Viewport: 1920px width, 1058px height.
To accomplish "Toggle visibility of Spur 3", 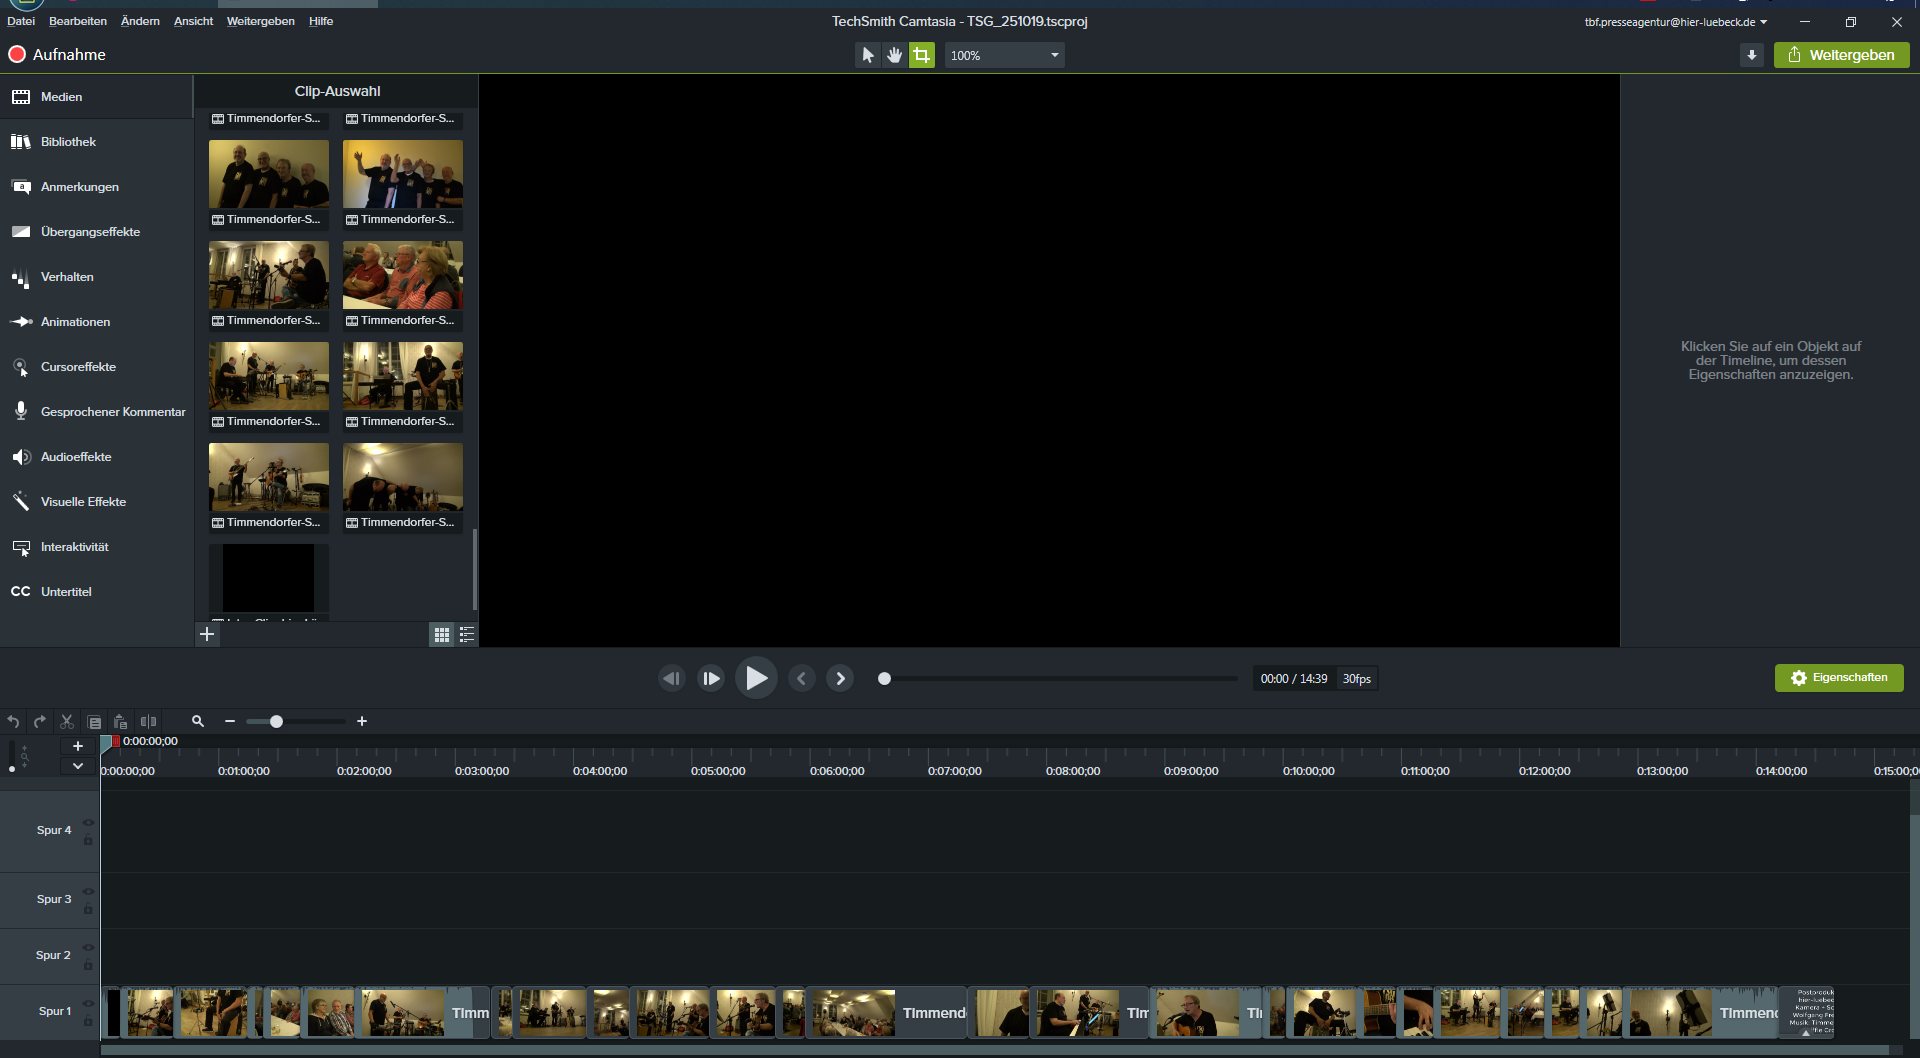I will click(x=88, y=891).
